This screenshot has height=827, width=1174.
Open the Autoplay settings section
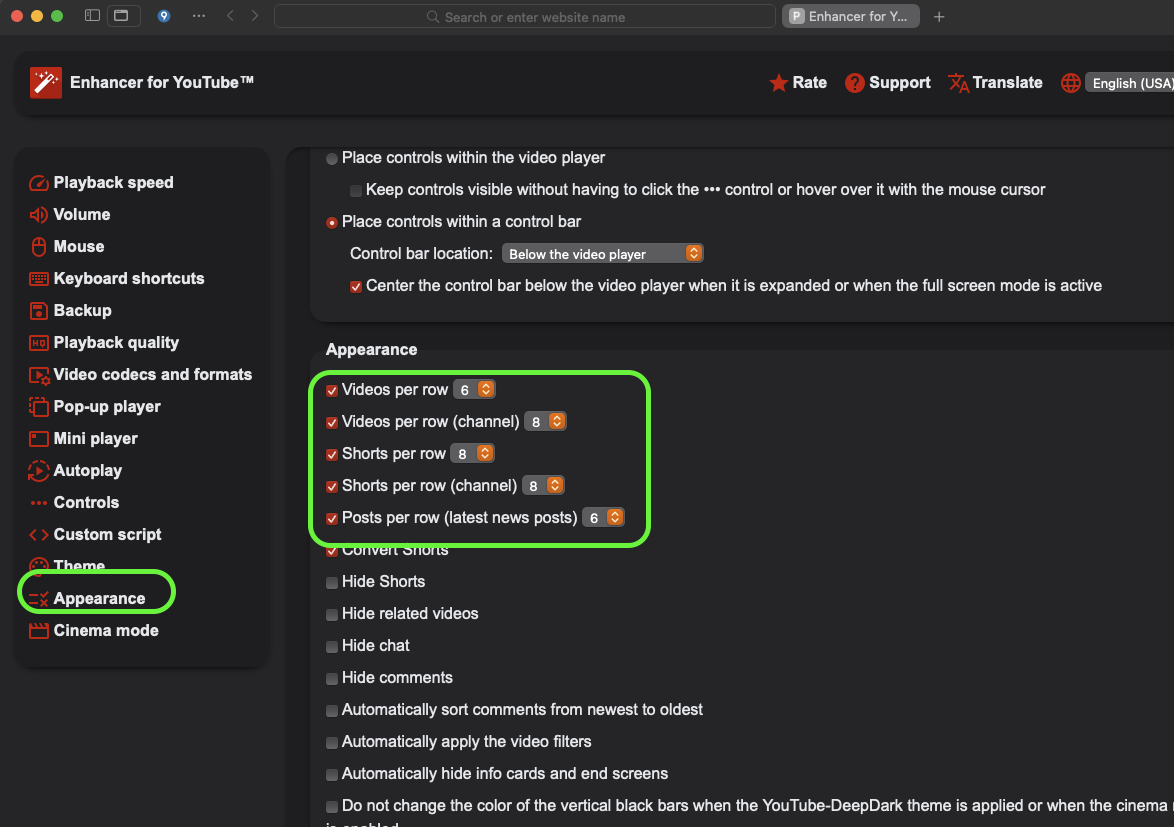point(87,471)
